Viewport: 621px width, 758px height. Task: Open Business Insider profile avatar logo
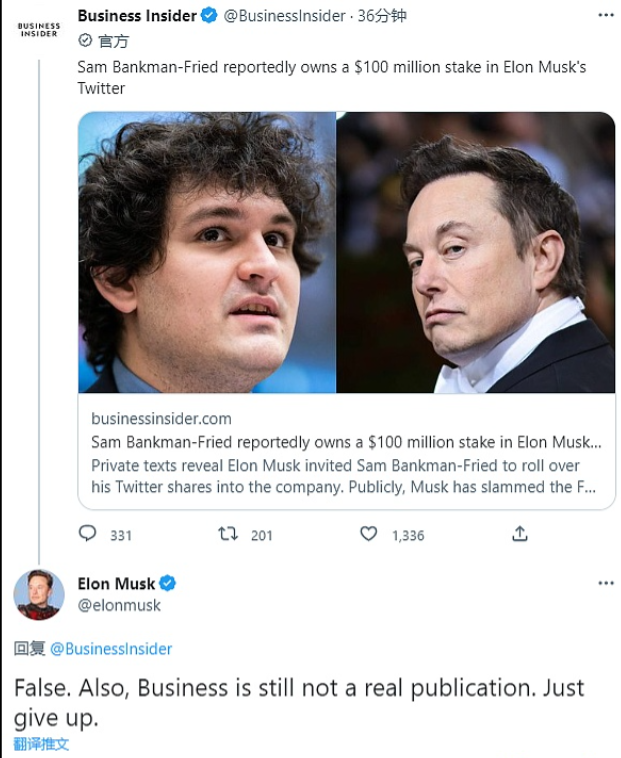[x=39, y=29]
